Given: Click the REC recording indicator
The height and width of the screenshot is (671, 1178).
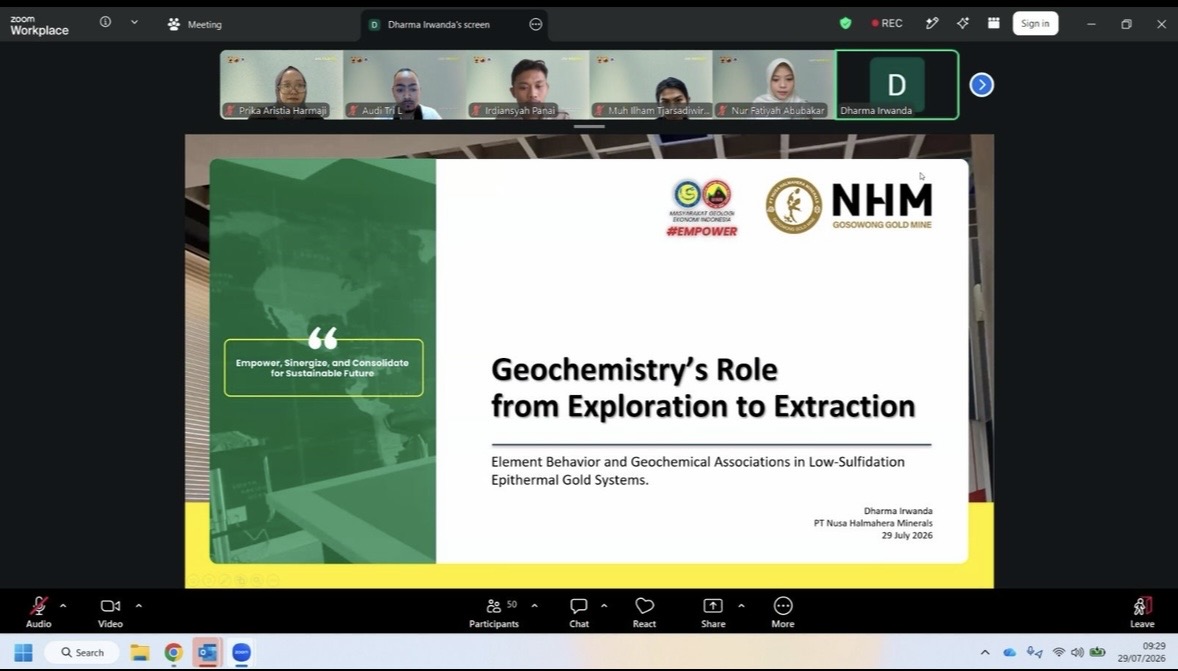Looking at the screenshot, I should 887,23.
